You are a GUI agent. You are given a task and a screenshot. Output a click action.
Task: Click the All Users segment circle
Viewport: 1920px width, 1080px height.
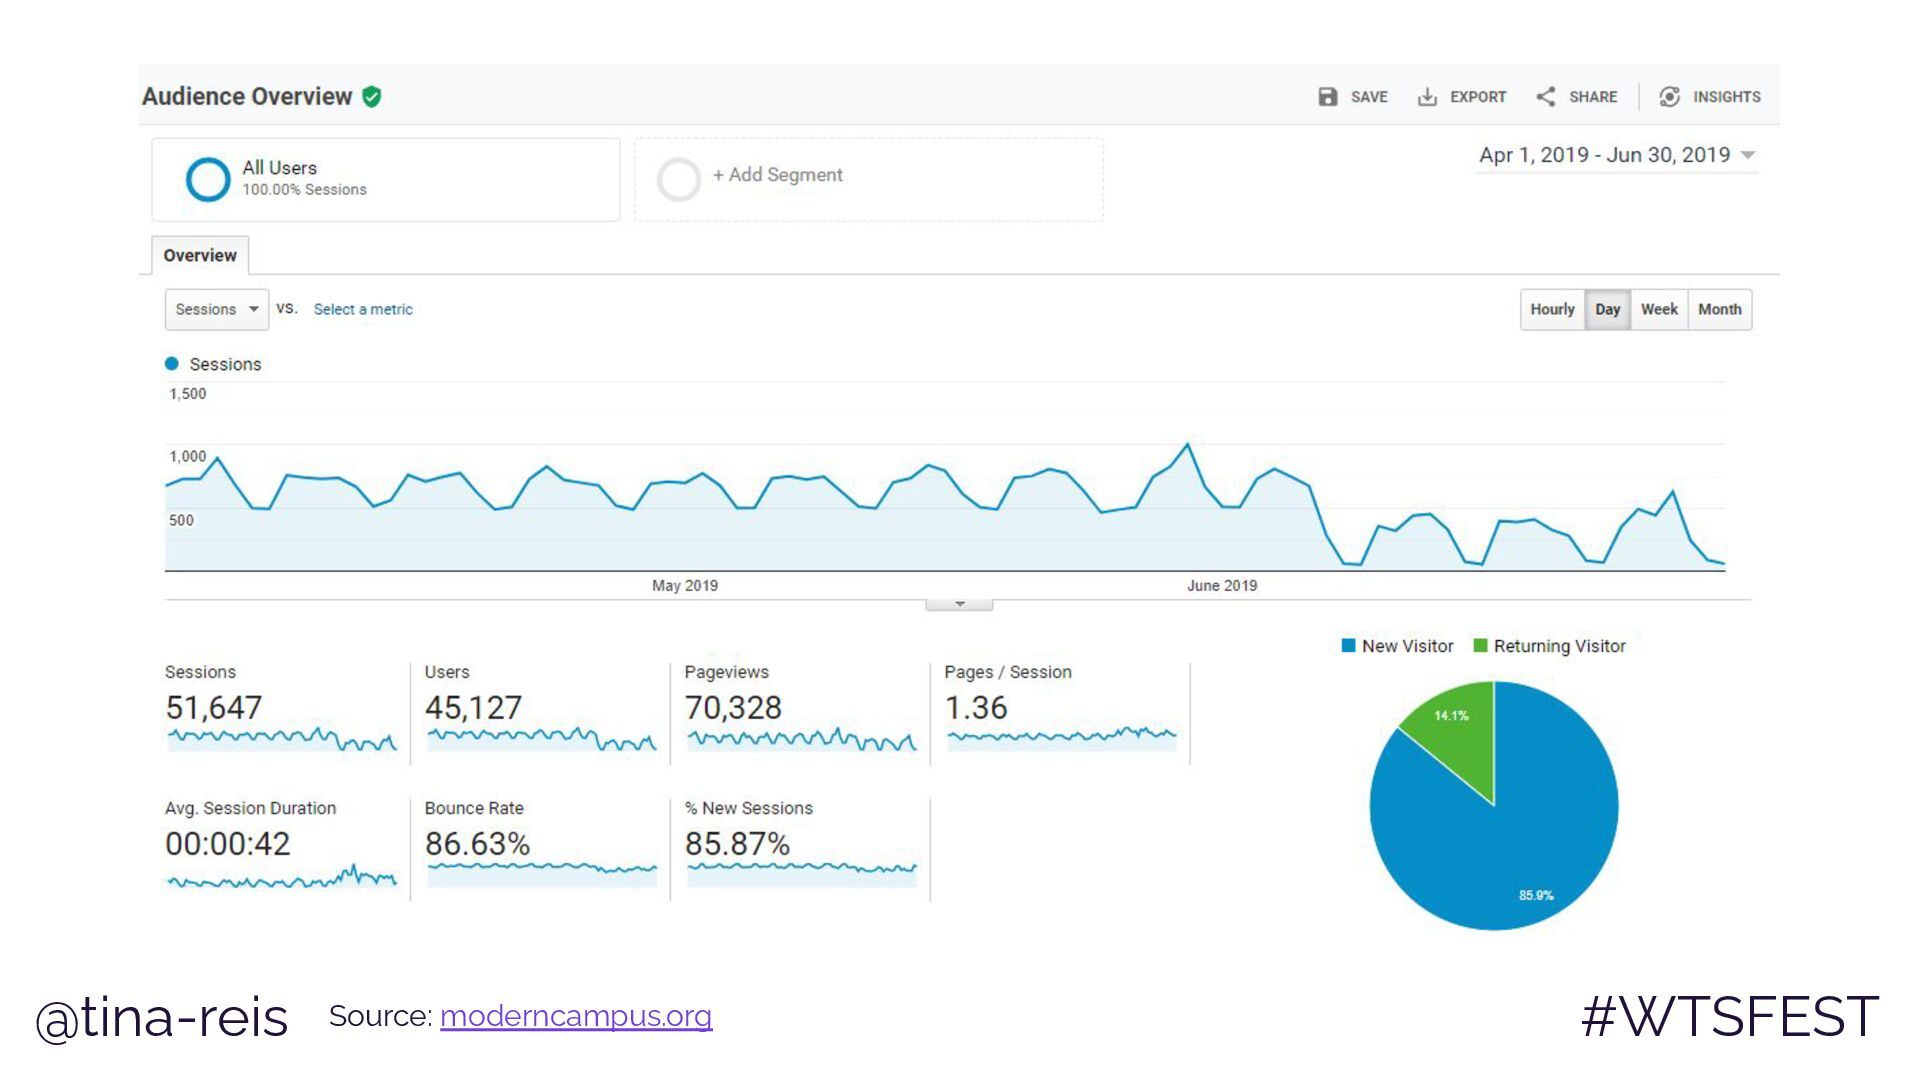pyautogui.click(x=208, y=179)
